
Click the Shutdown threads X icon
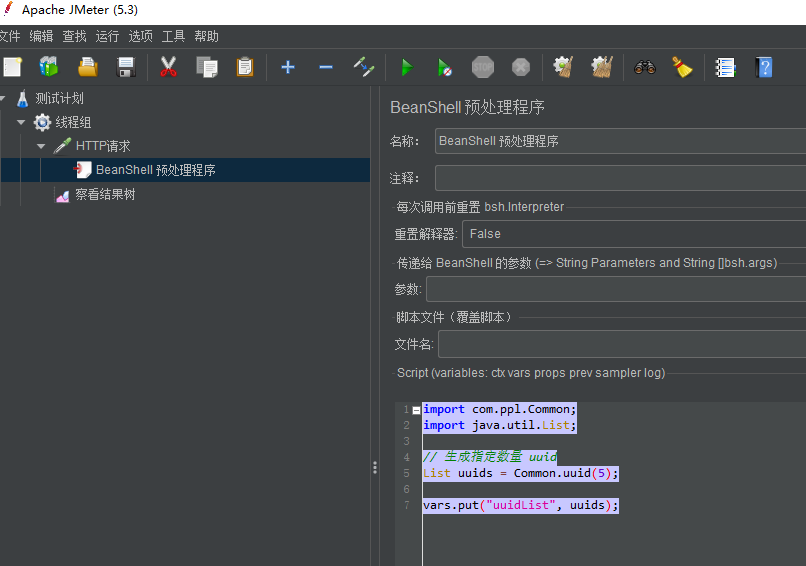pos(521,67)
